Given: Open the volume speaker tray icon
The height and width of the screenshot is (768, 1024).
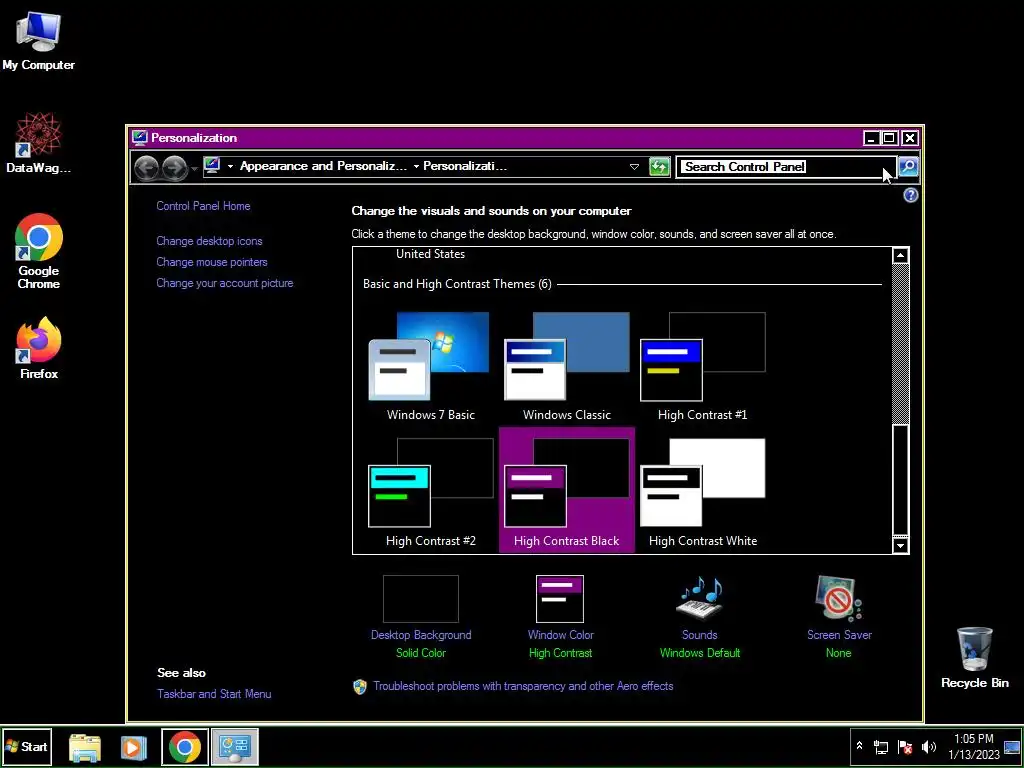Looking at the screenshot, I should [x=928, y=747].
